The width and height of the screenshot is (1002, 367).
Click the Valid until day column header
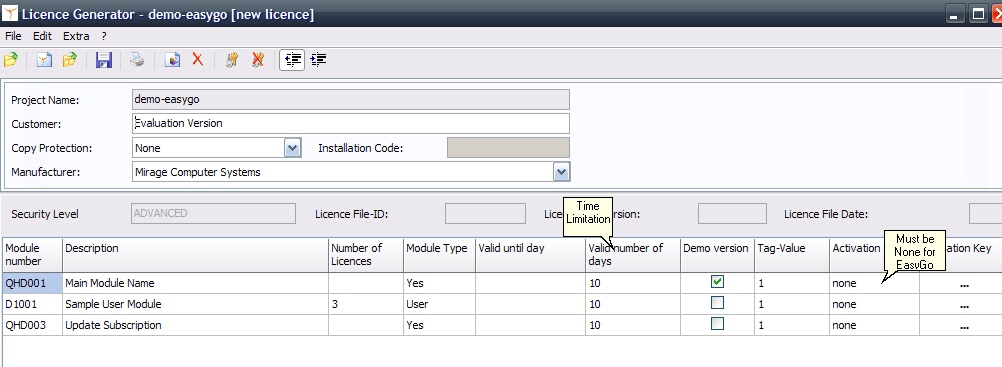coord(530,254)
